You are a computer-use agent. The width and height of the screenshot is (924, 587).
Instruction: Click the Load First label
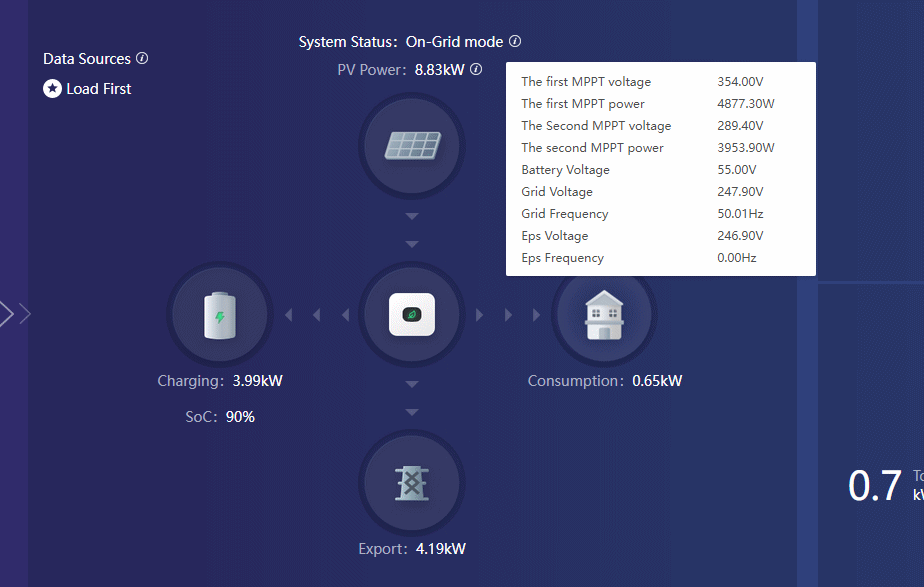(99, 89)
